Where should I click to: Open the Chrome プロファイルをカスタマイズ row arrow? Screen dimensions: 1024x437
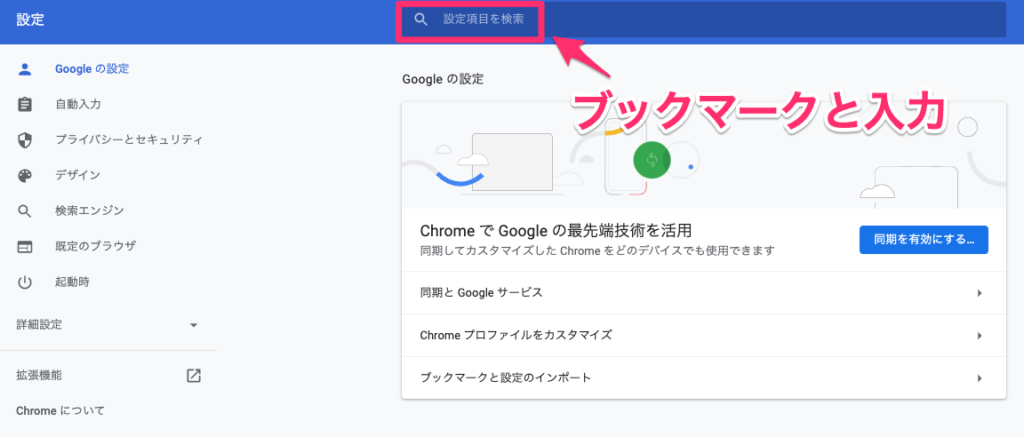click(x=979, y=336)
